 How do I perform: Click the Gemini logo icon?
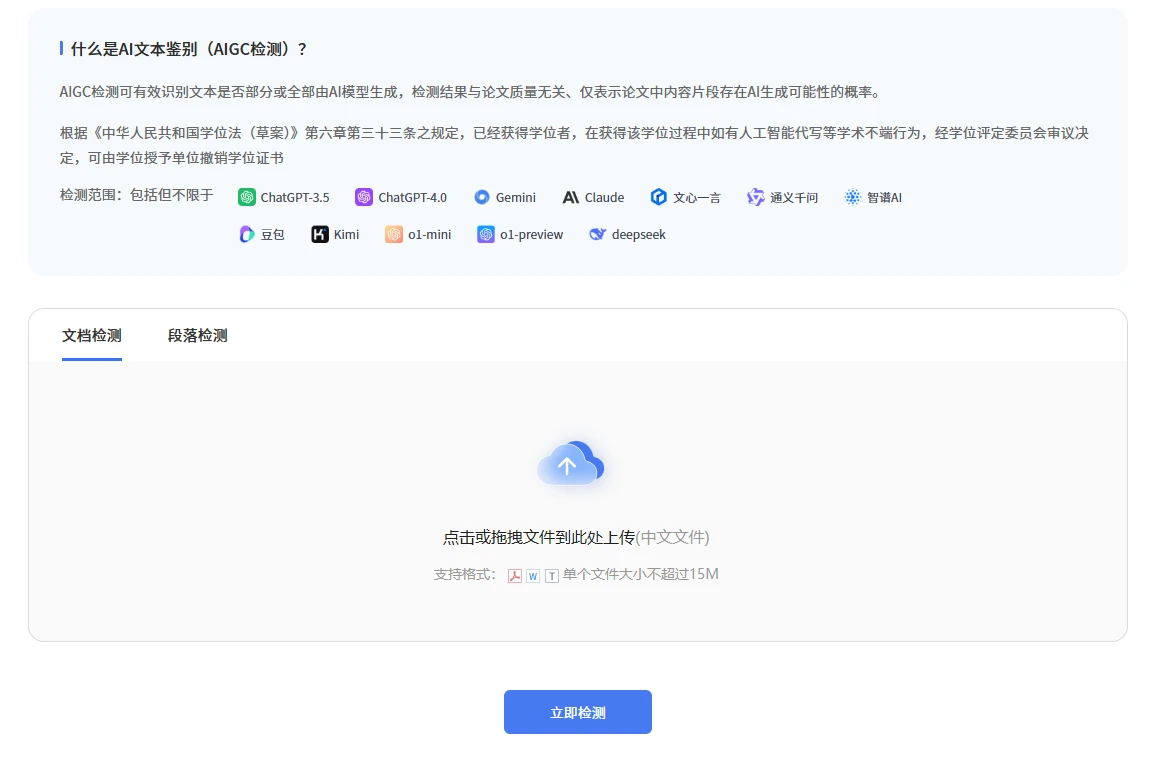482,197
